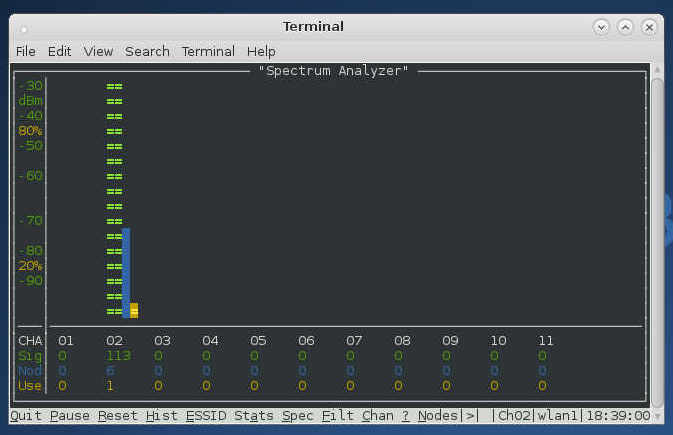Screen dimensions: 673x435
Task: Select Filt in the bottom command bar
Action: point(338,416)
